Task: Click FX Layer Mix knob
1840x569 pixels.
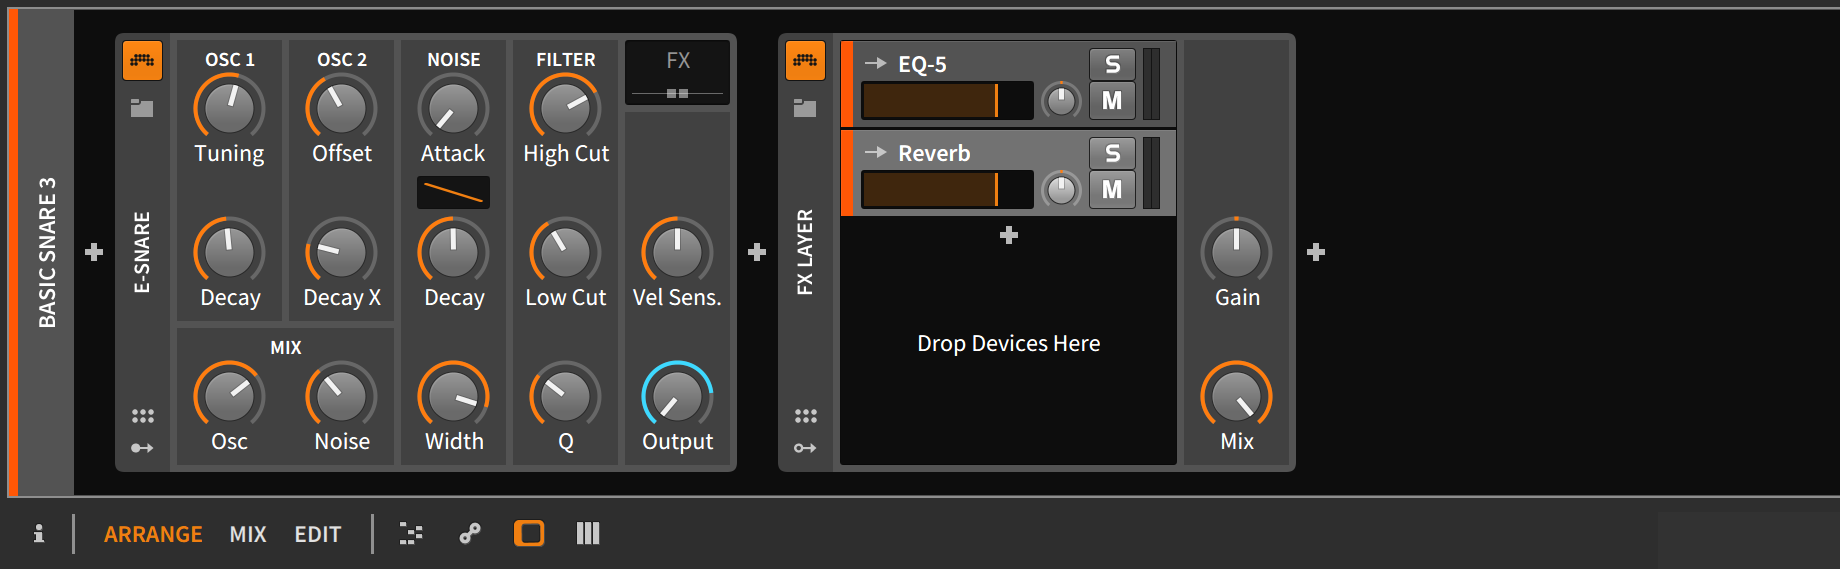Action: 1236,397
